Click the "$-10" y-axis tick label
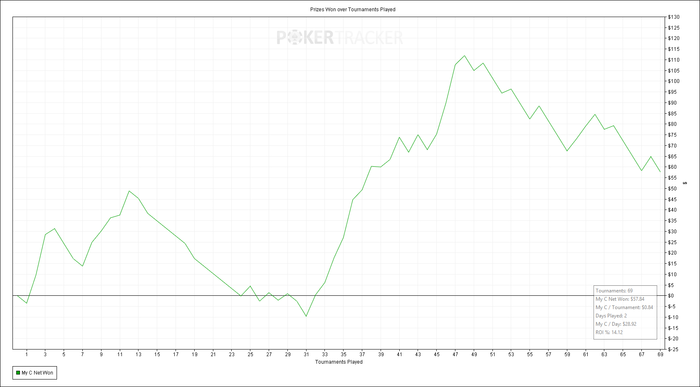Viewport: 700px width, 387px height. pos(673,317)
